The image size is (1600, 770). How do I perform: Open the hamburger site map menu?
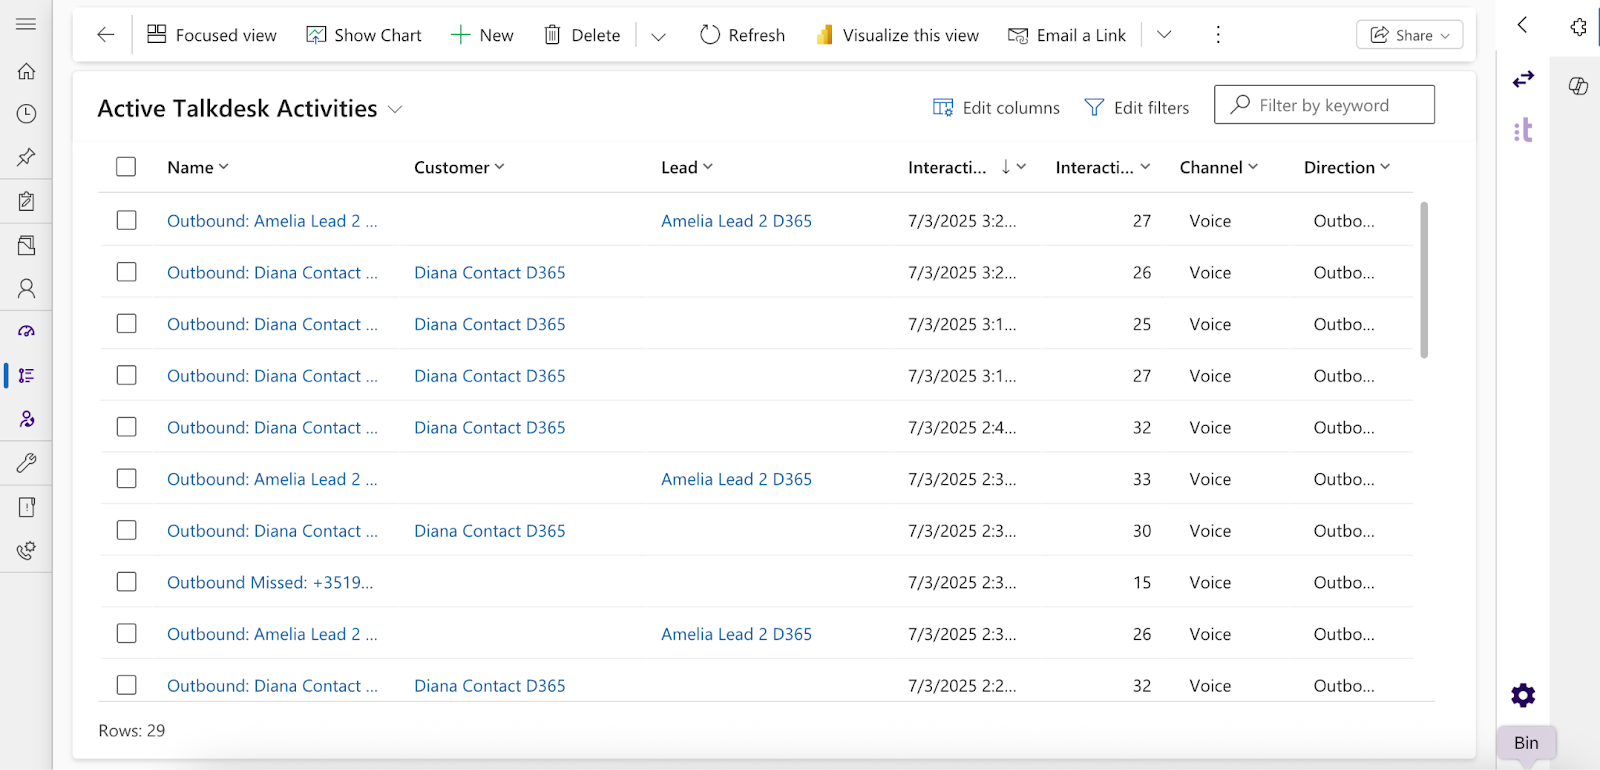point(26,24)
